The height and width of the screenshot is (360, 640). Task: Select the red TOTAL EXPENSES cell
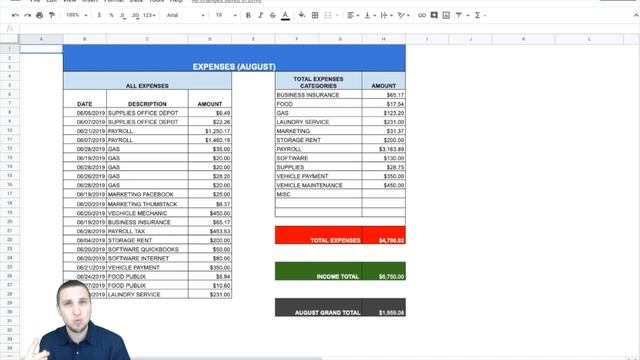click(318, 235)
